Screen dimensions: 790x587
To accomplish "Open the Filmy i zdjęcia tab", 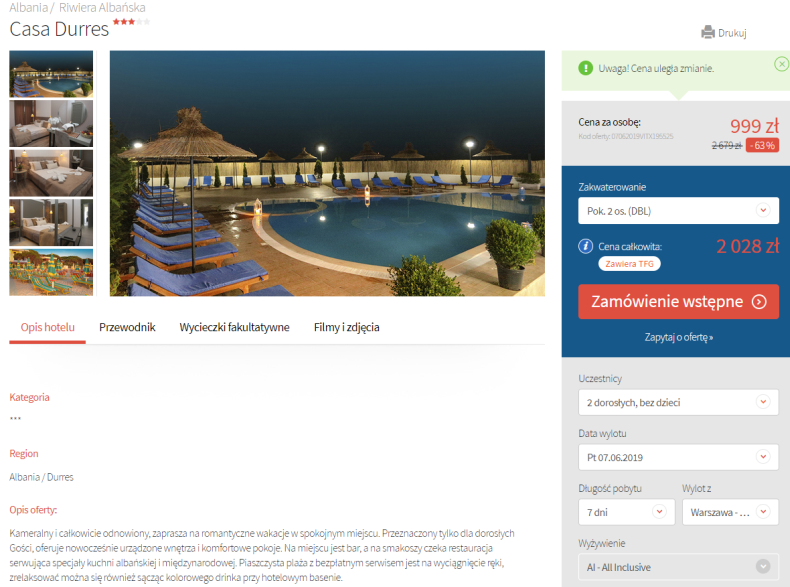I will coord(347,328).
